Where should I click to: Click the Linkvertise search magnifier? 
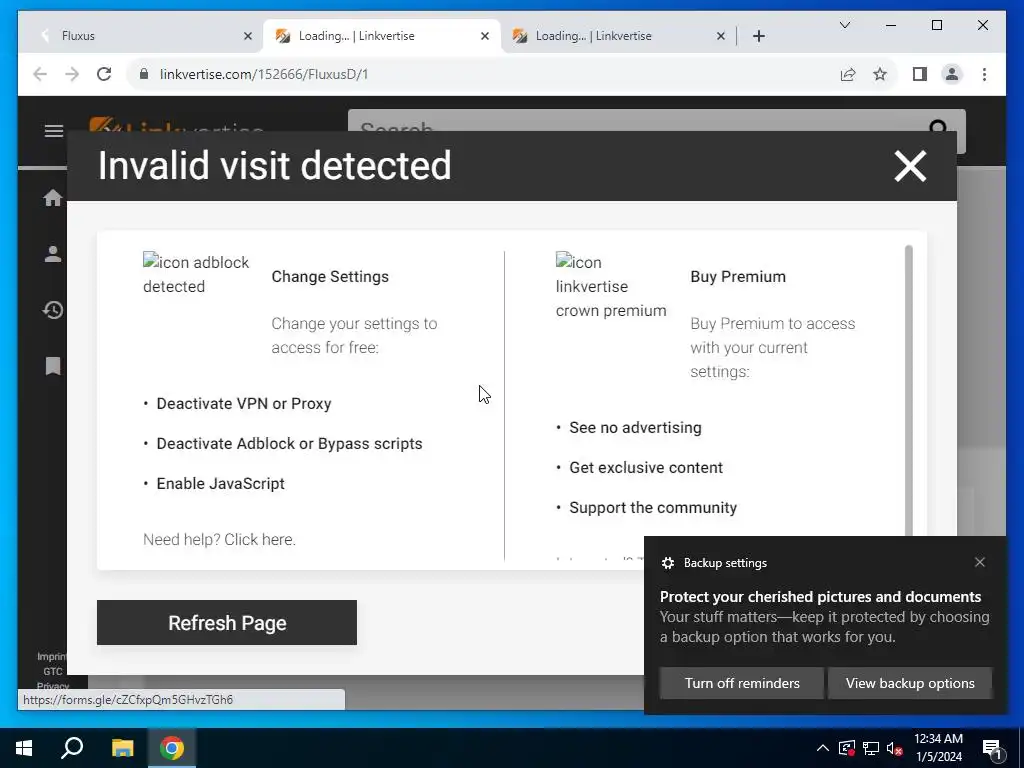(x=938, y=127)
